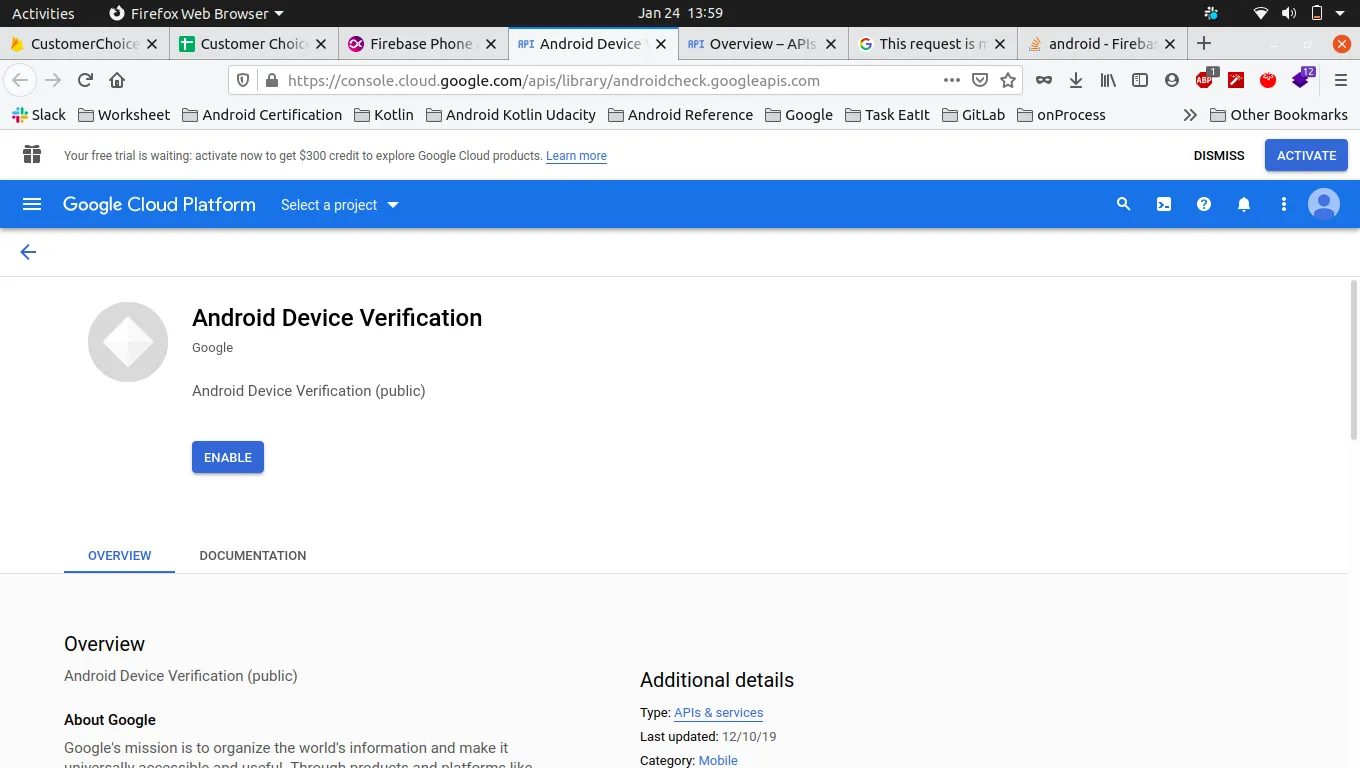Bookmark this page with the star icon
The image size is (1360, 768).
pyautogui.click(x=1008, y=80)
